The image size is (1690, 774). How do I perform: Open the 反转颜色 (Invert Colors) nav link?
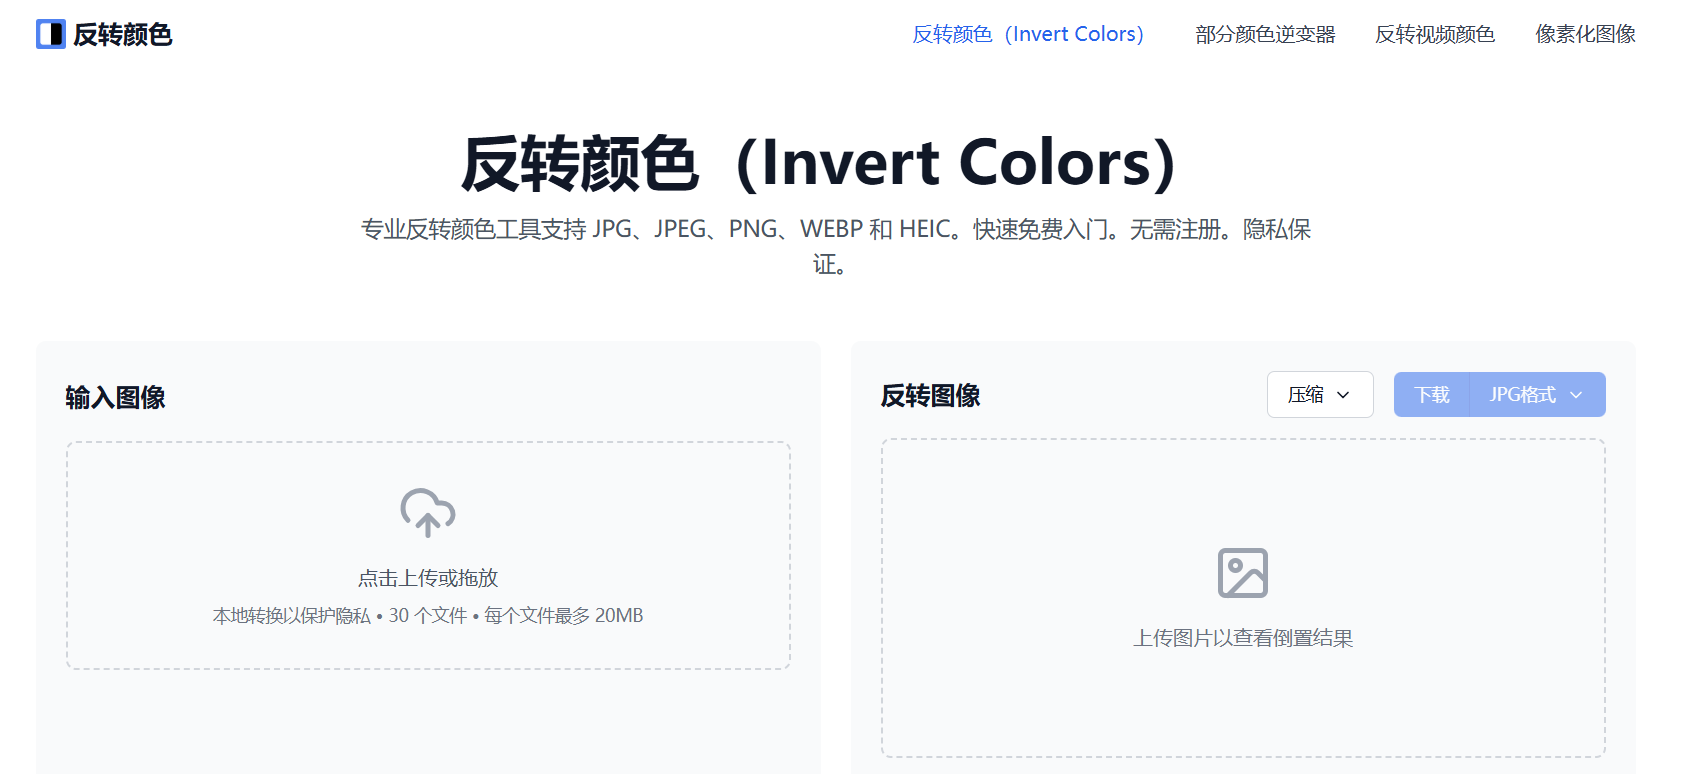tap(1029, 34)
